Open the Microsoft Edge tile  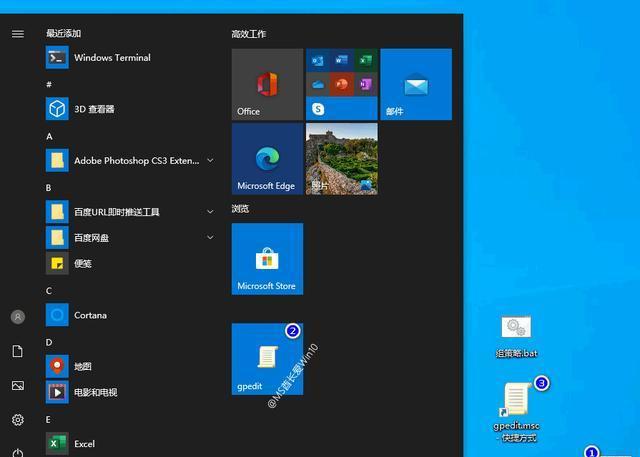[267, 159]
